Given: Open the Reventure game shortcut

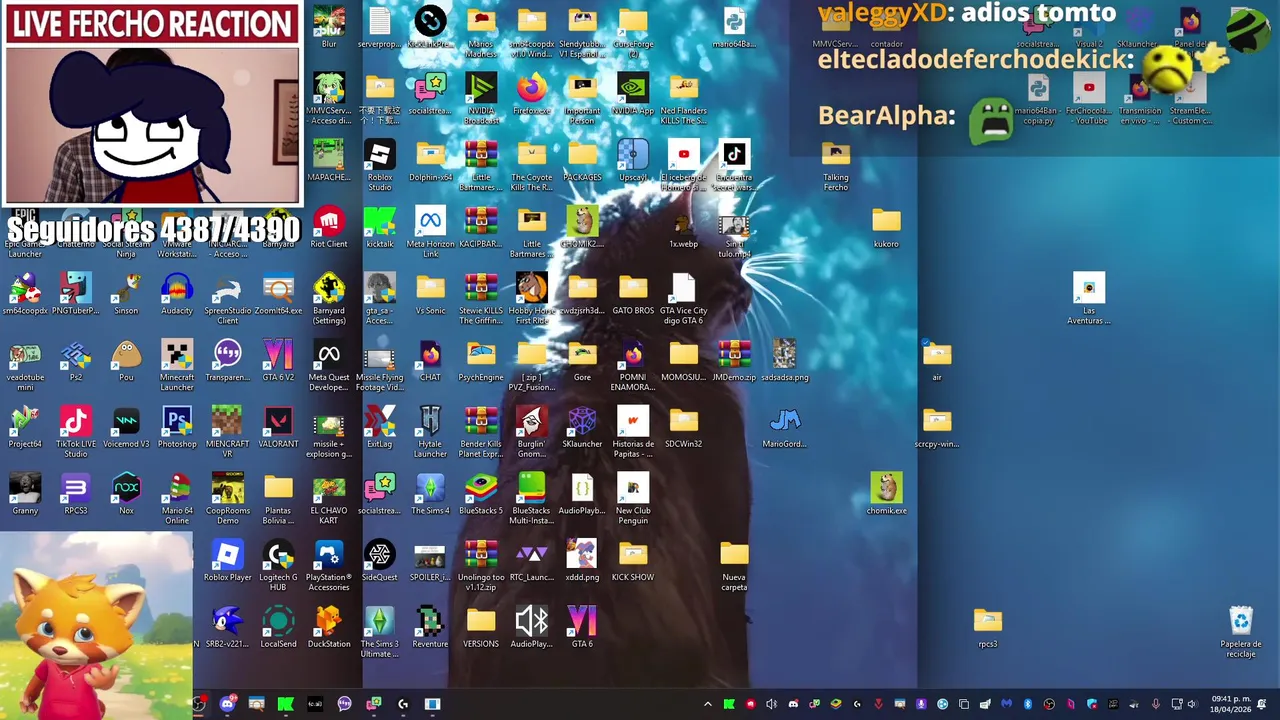Looking at the screenshot, I should [x=430, y=627].
